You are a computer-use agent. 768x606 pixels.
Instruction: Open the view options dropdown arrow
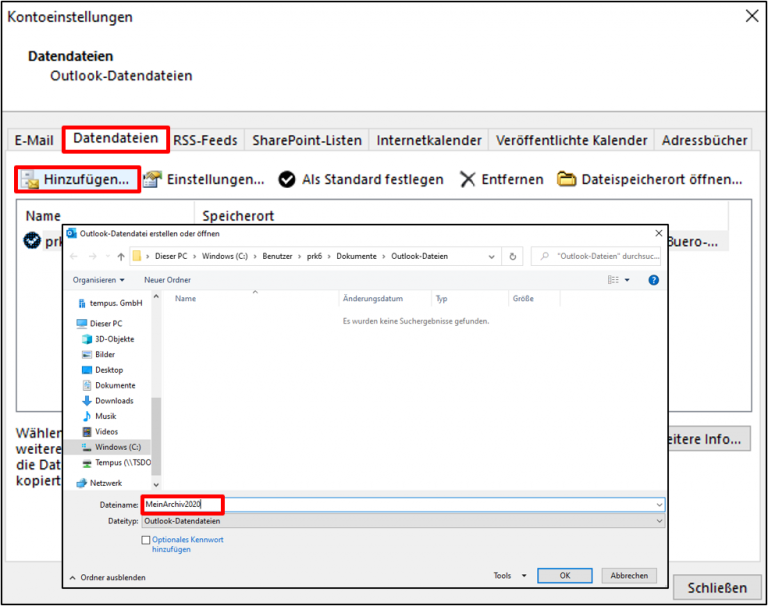pyautogui.click(x=627, y=280)
